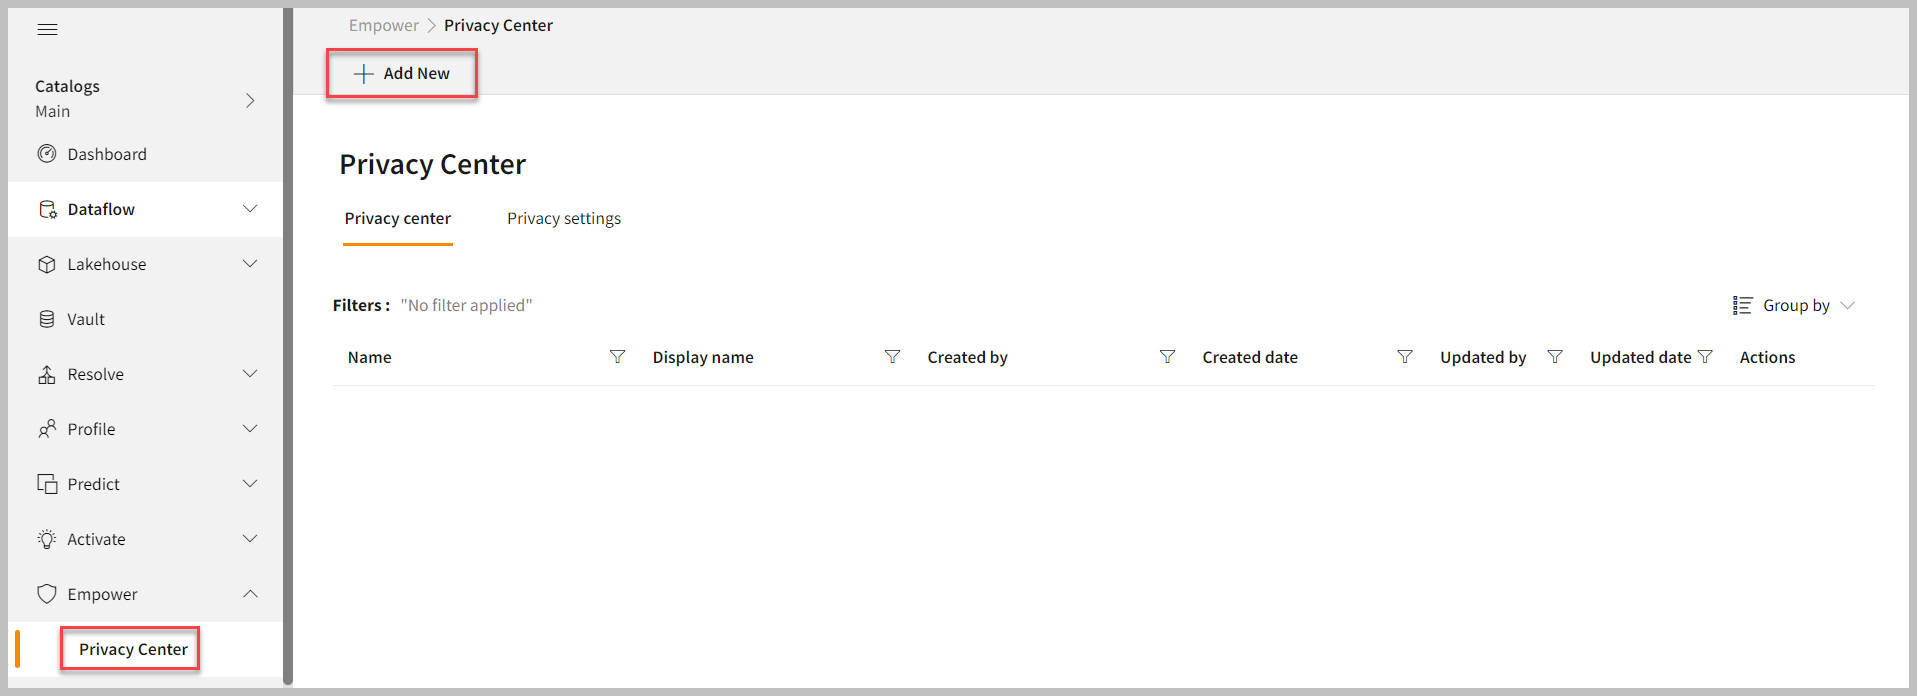Click the Empower breadcrumb link
Screen dimensions: 1917x696
[x=383, y=25]
